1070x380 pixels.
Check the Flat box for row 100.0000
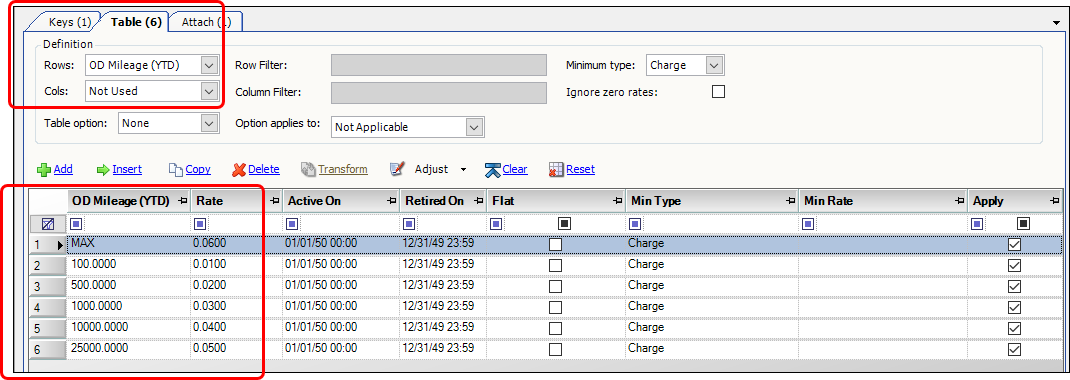click(555, 265)
